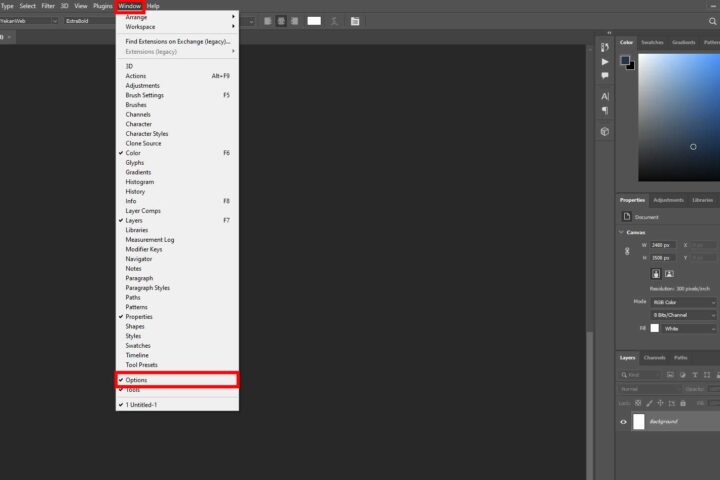Hide the Background layer with the eye icon

pos(623,422)
